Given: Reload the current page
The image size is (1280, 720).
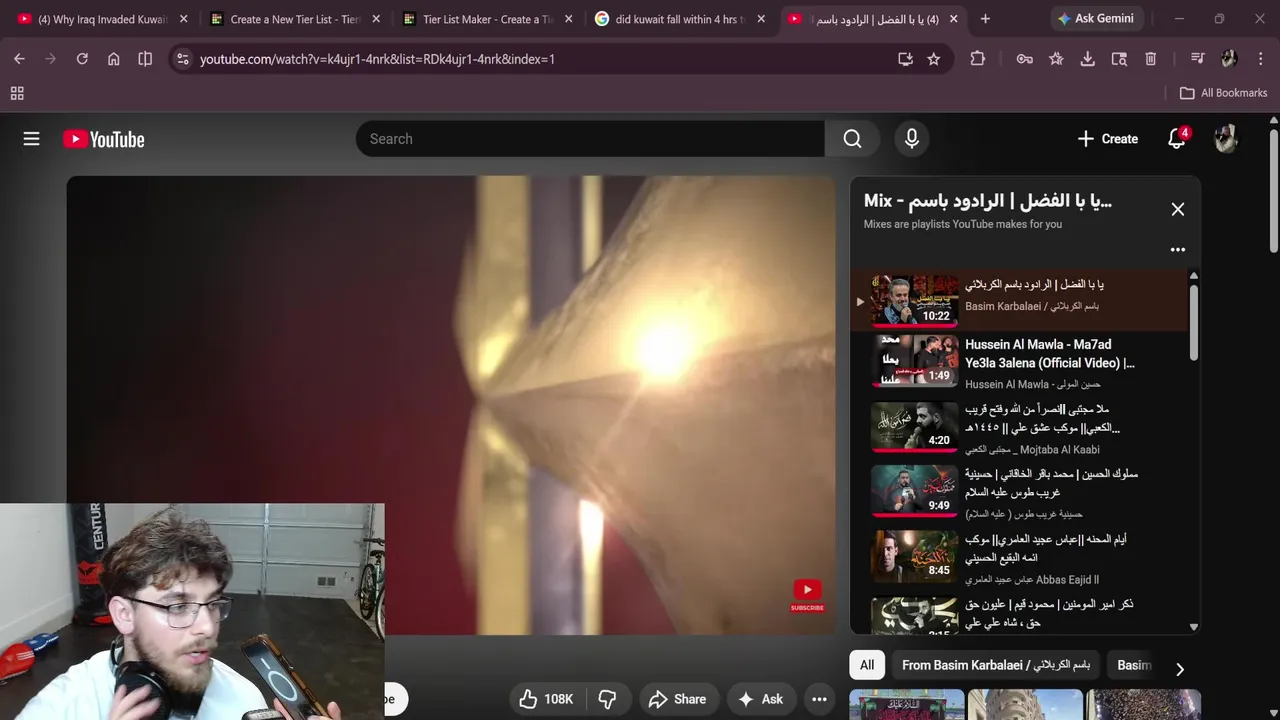Looking at the screenshot, I should [x=82, y=59].
